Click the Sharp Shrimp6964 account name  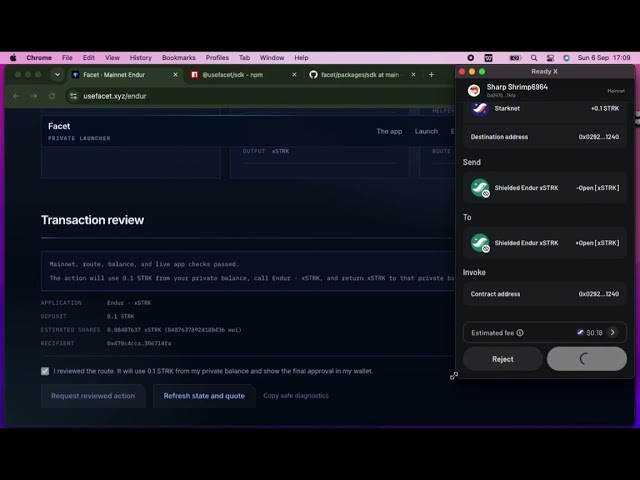tap(517, 87)
